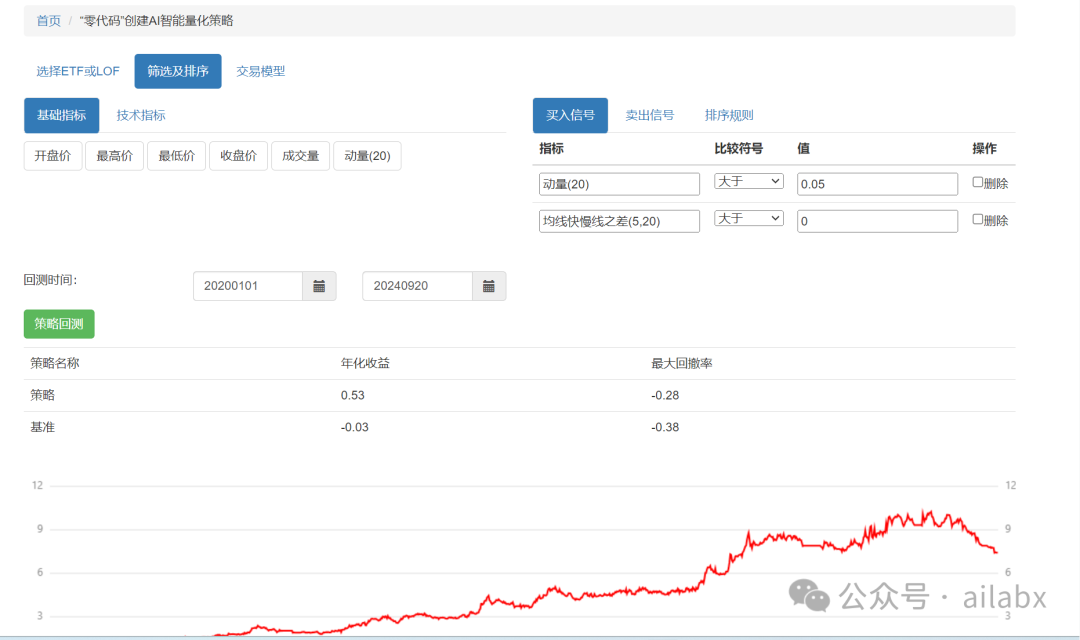Select the 买入信号 tab
Screen dimensions: 1080x640
click(570, 115)
